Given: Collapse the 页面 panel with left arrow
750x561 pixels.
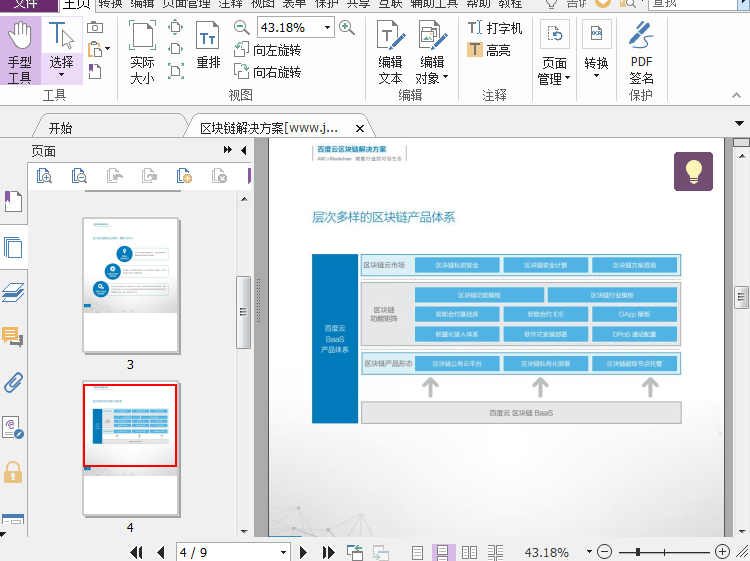Looking at the screenshot, I should point(243,150).
